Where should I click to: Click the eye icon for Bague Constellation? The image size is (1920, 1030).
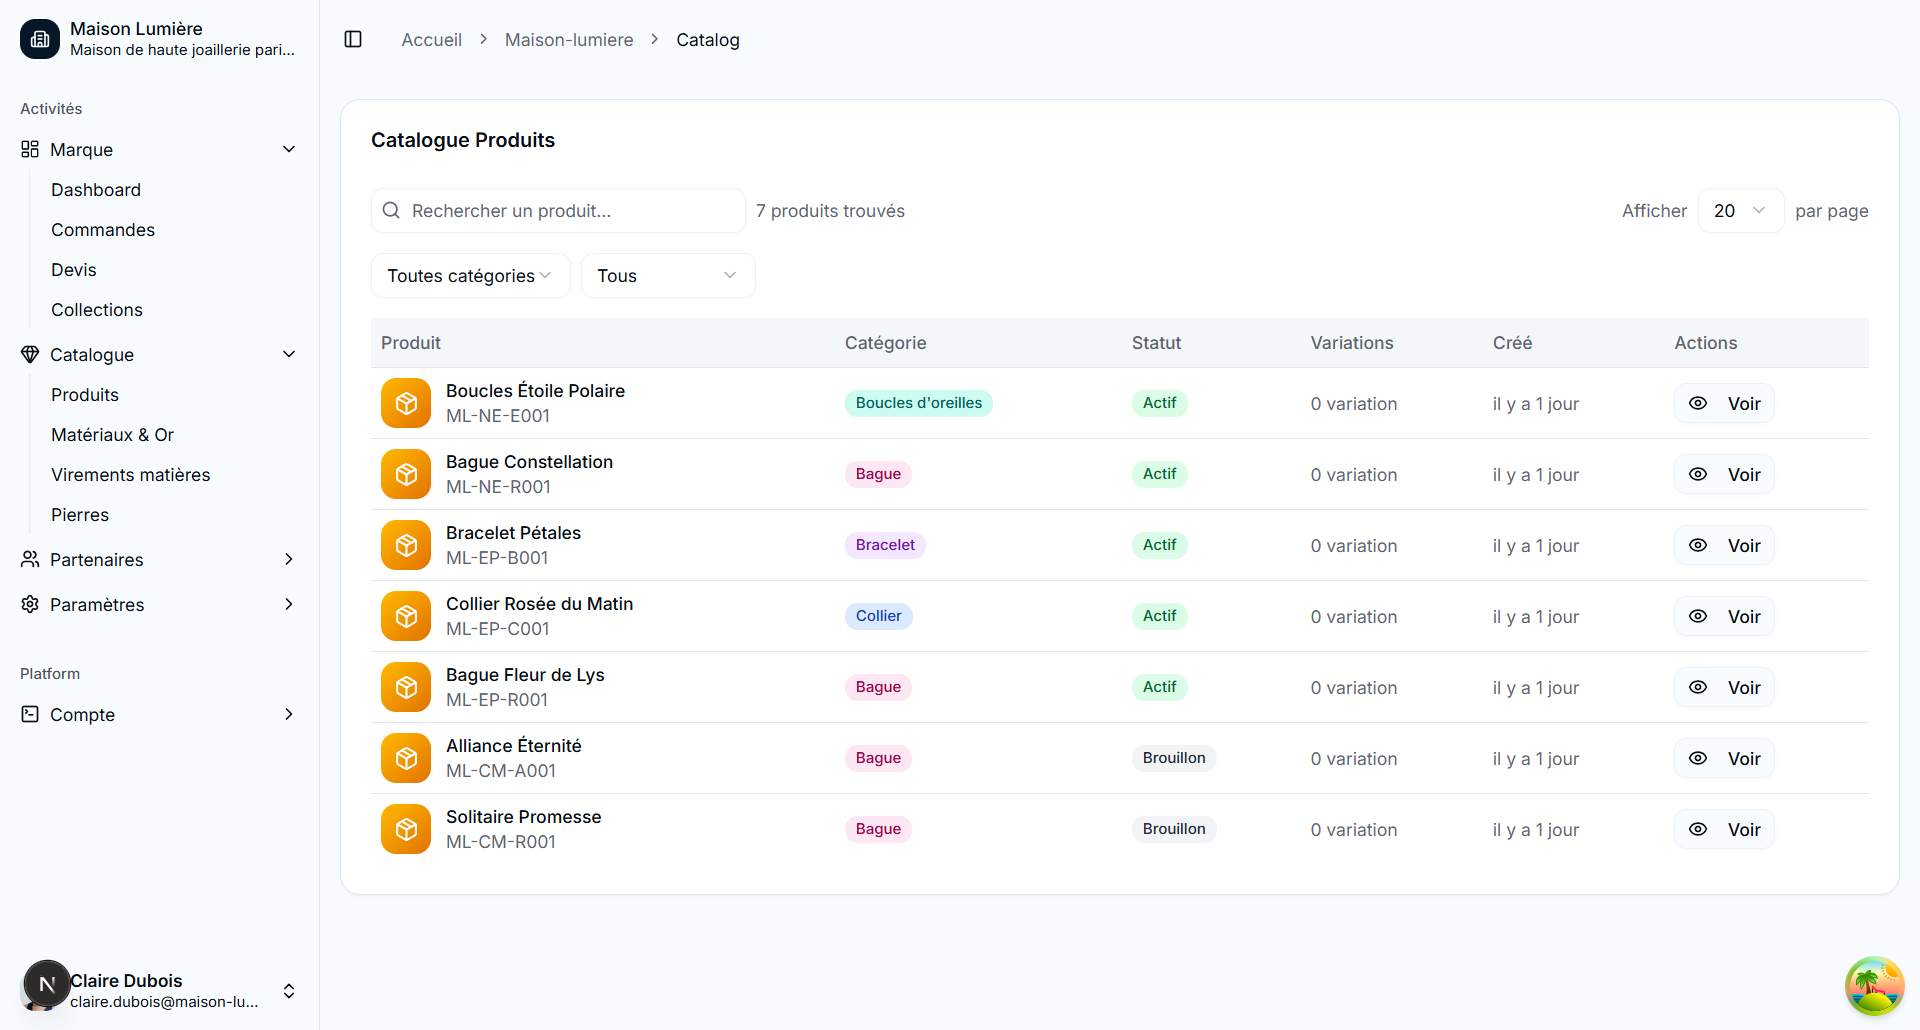pyautogui.click(x=1698, y=474)
